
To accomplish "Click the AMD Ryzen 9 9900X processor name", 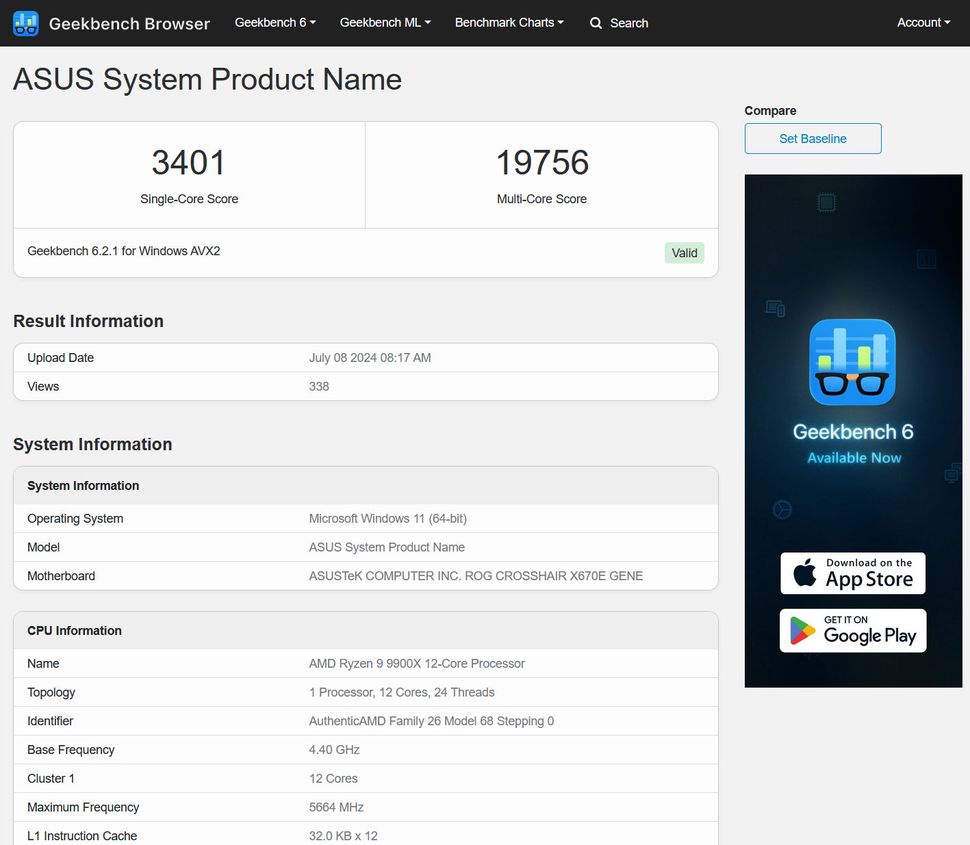I will click(x=416, y=664).
